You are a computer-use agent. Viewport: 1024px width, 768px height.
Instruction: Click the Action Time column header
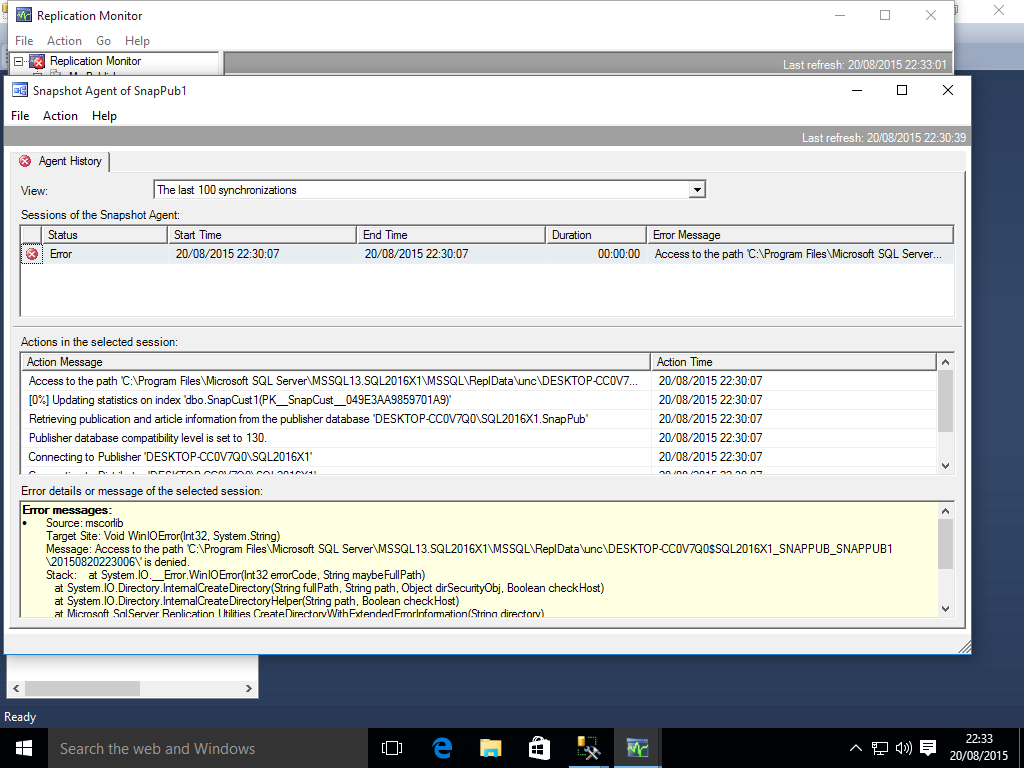tap(793, 362)
